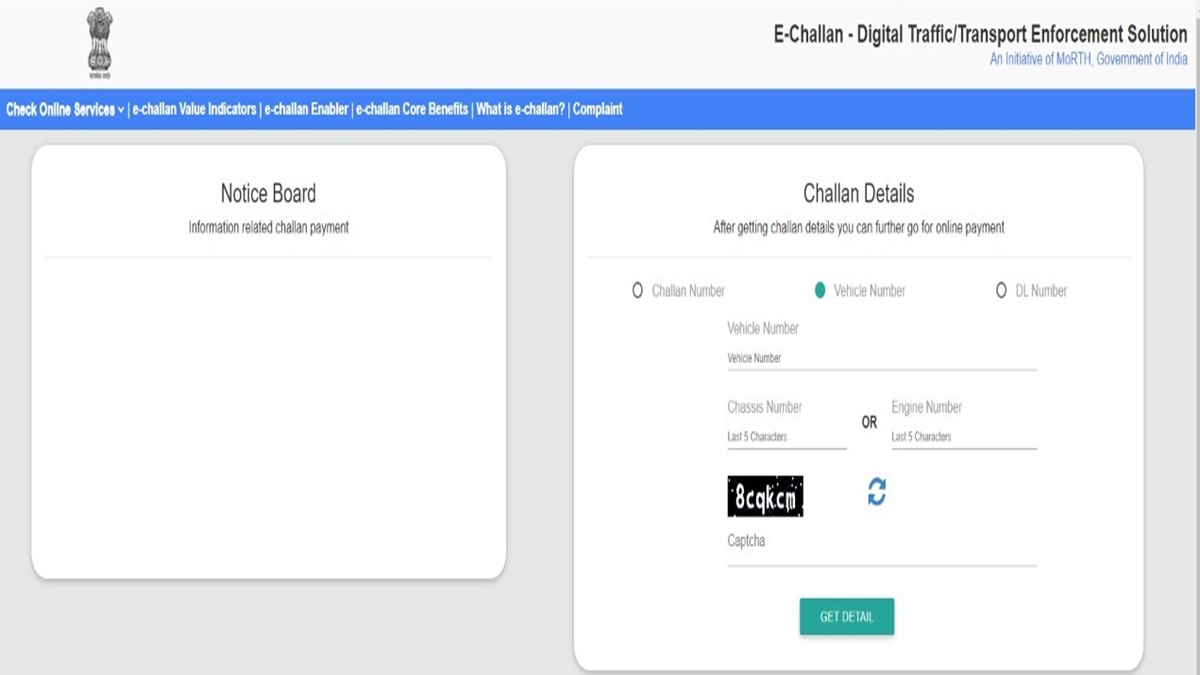Click the Chassis Number last 5 characters field
Screen dimensions: 1200x675
point(786,437)
